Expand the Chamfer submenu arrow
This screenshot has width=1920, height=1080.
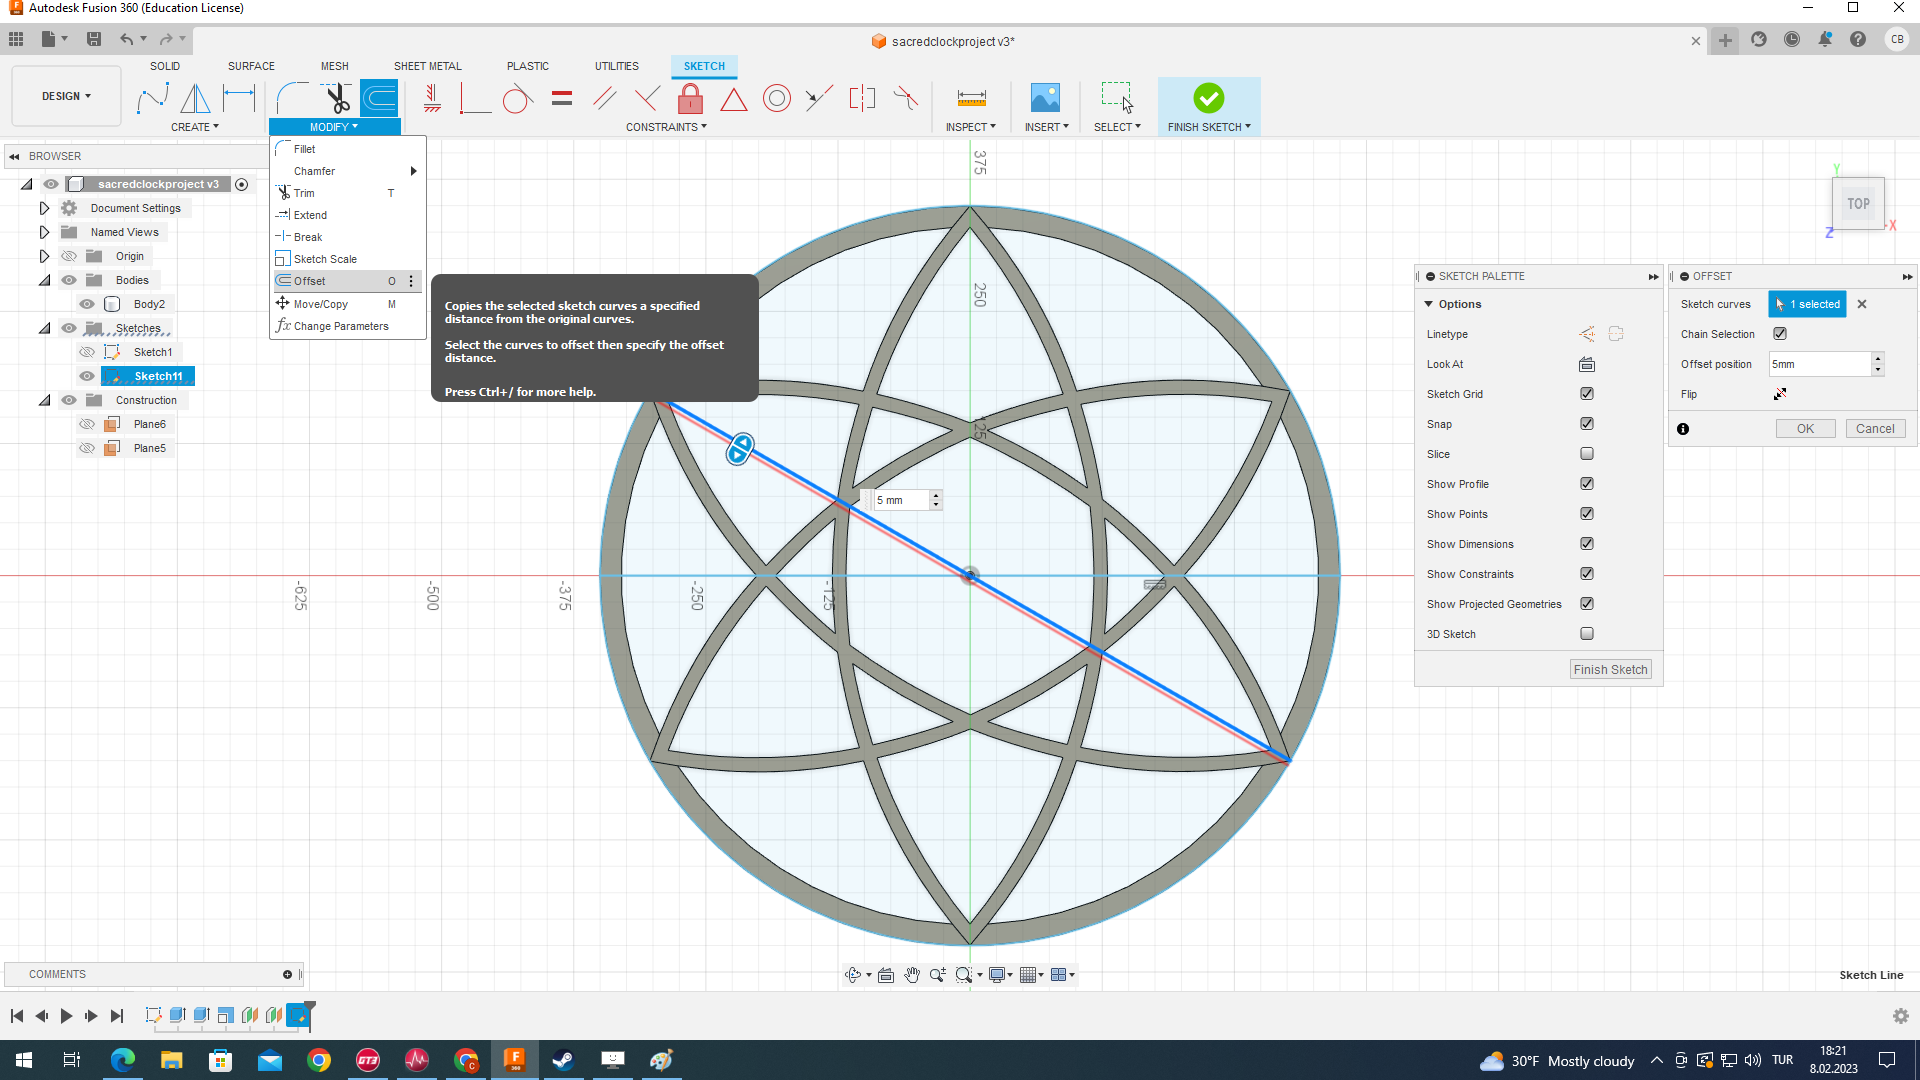(413, 171)
